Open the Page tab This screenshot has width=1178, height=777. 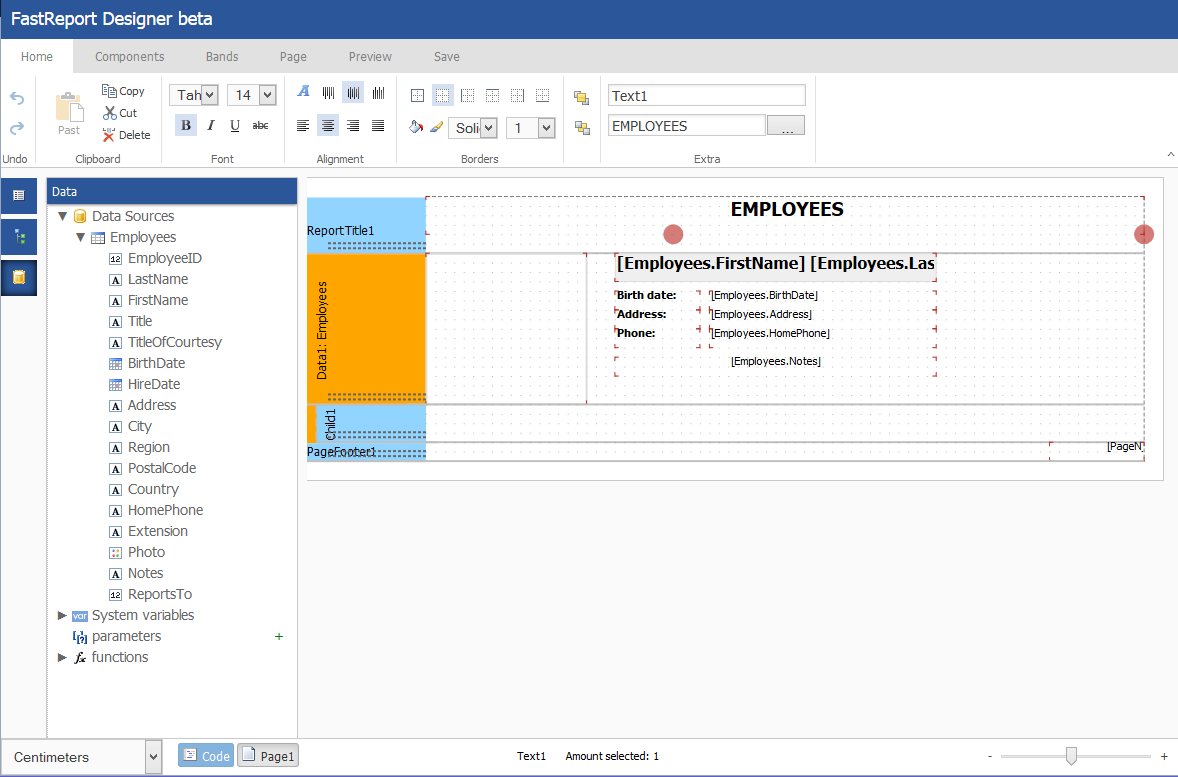tap(293, 56)
